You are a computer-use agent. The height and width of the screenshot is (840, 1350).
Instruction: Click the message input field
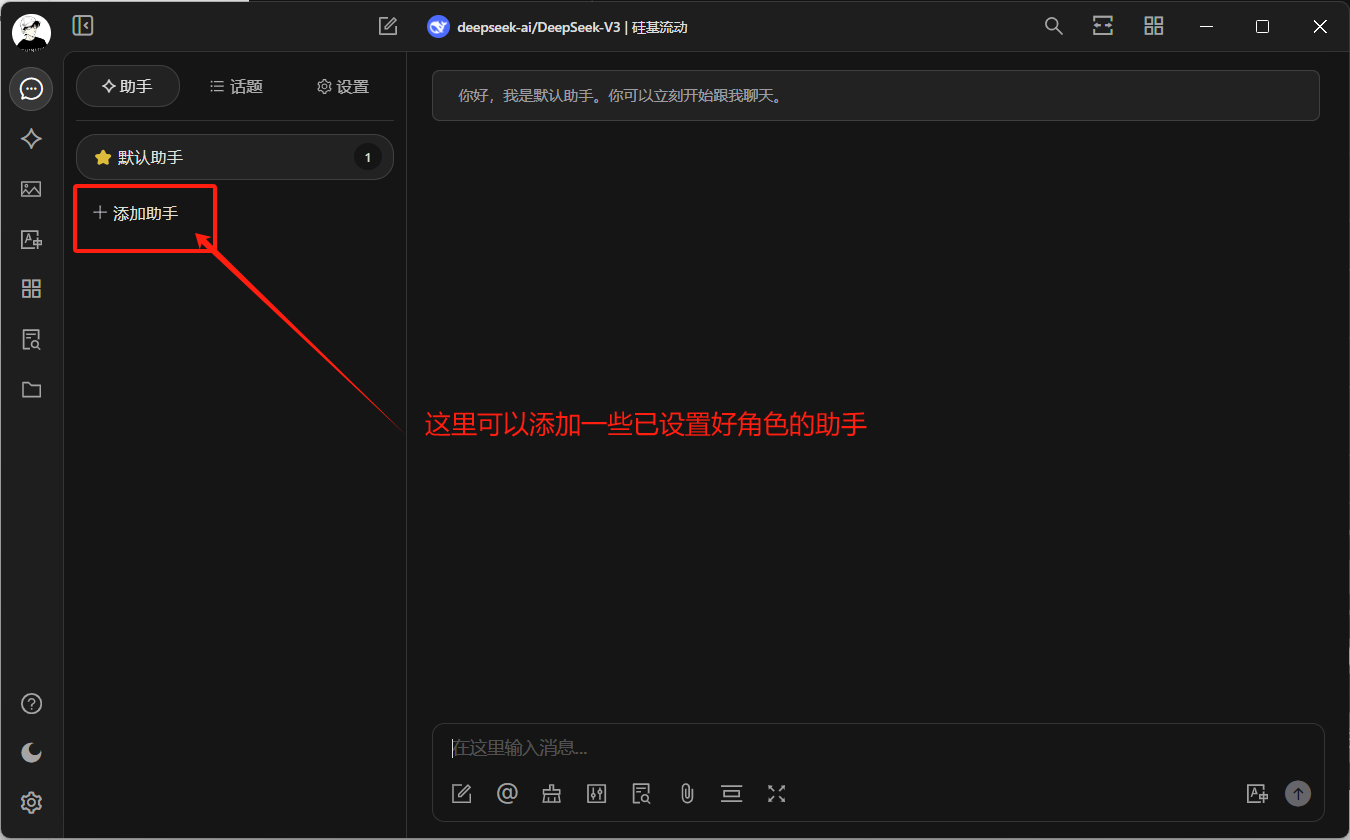[850, 748]
